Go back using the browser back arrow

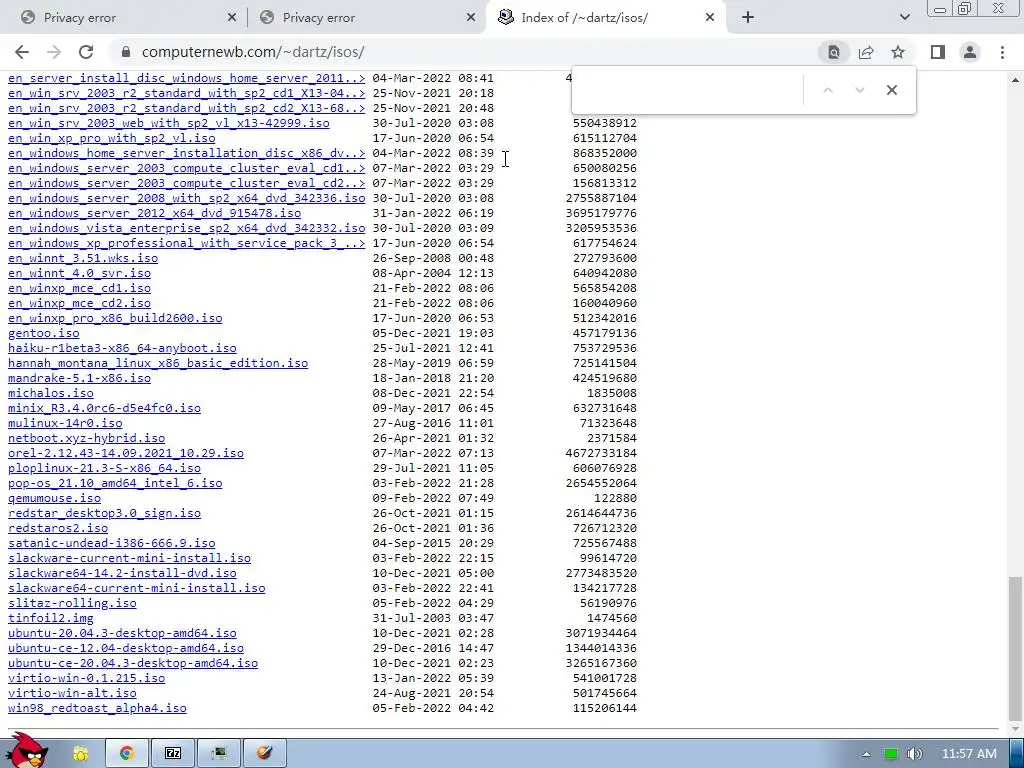click(22, 52)
